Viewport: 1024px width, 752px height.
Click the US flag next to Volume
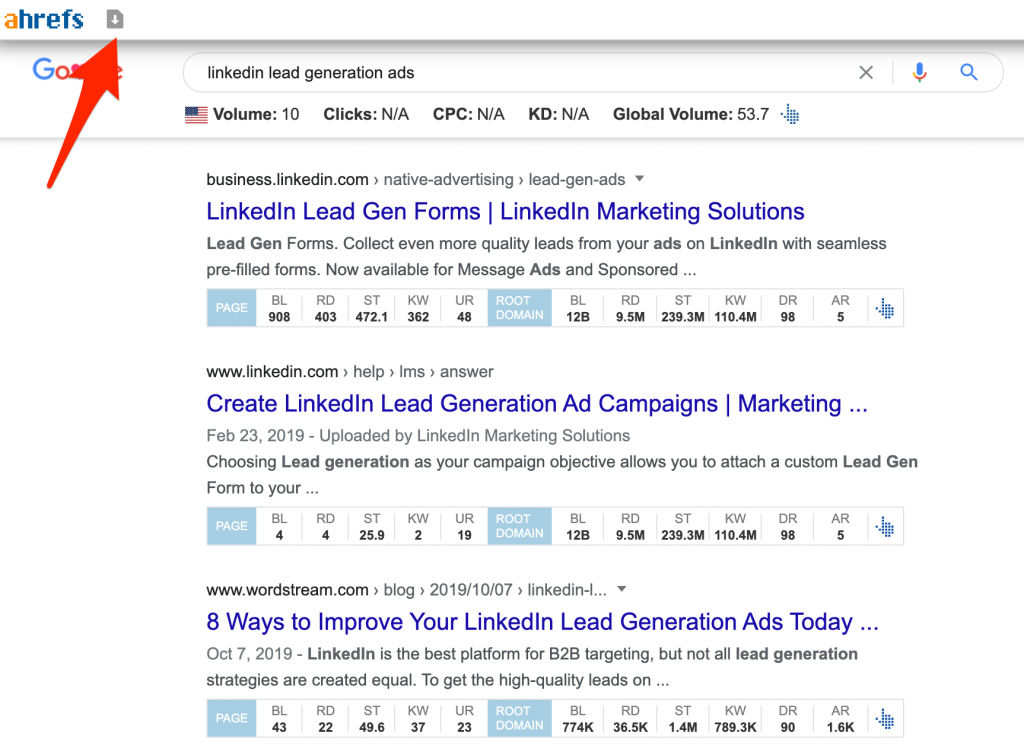point(196,115)
